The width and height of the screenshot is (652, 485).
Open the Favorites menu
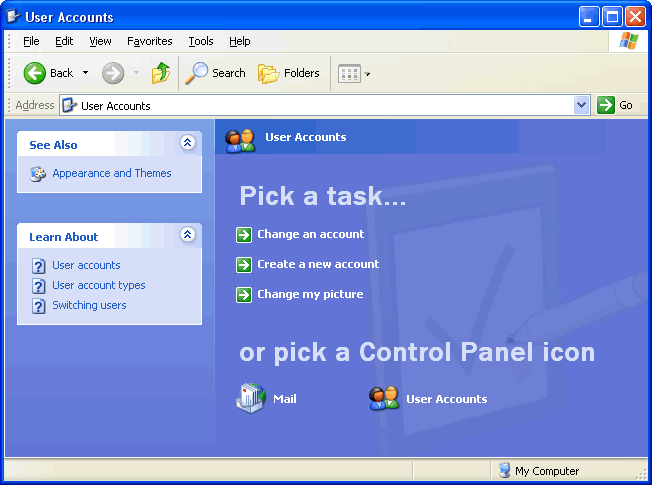tap(149, 41)
